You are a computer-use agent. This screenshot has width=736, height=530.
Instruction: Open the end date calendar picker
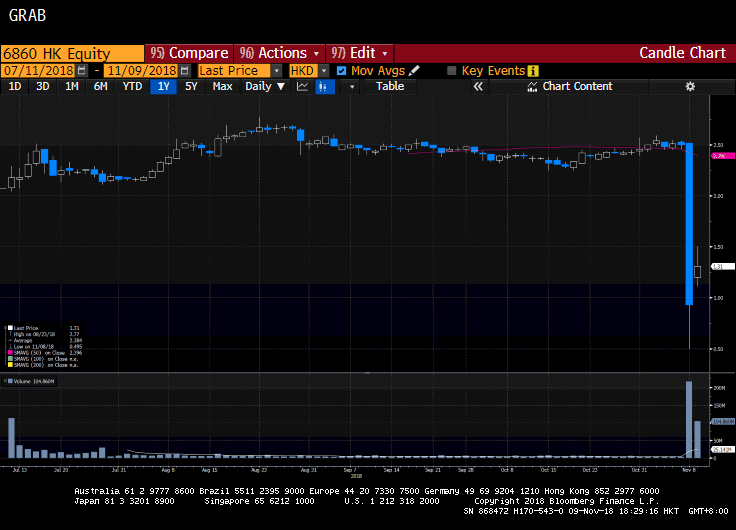pyautogui.click(x=185, y=71)
